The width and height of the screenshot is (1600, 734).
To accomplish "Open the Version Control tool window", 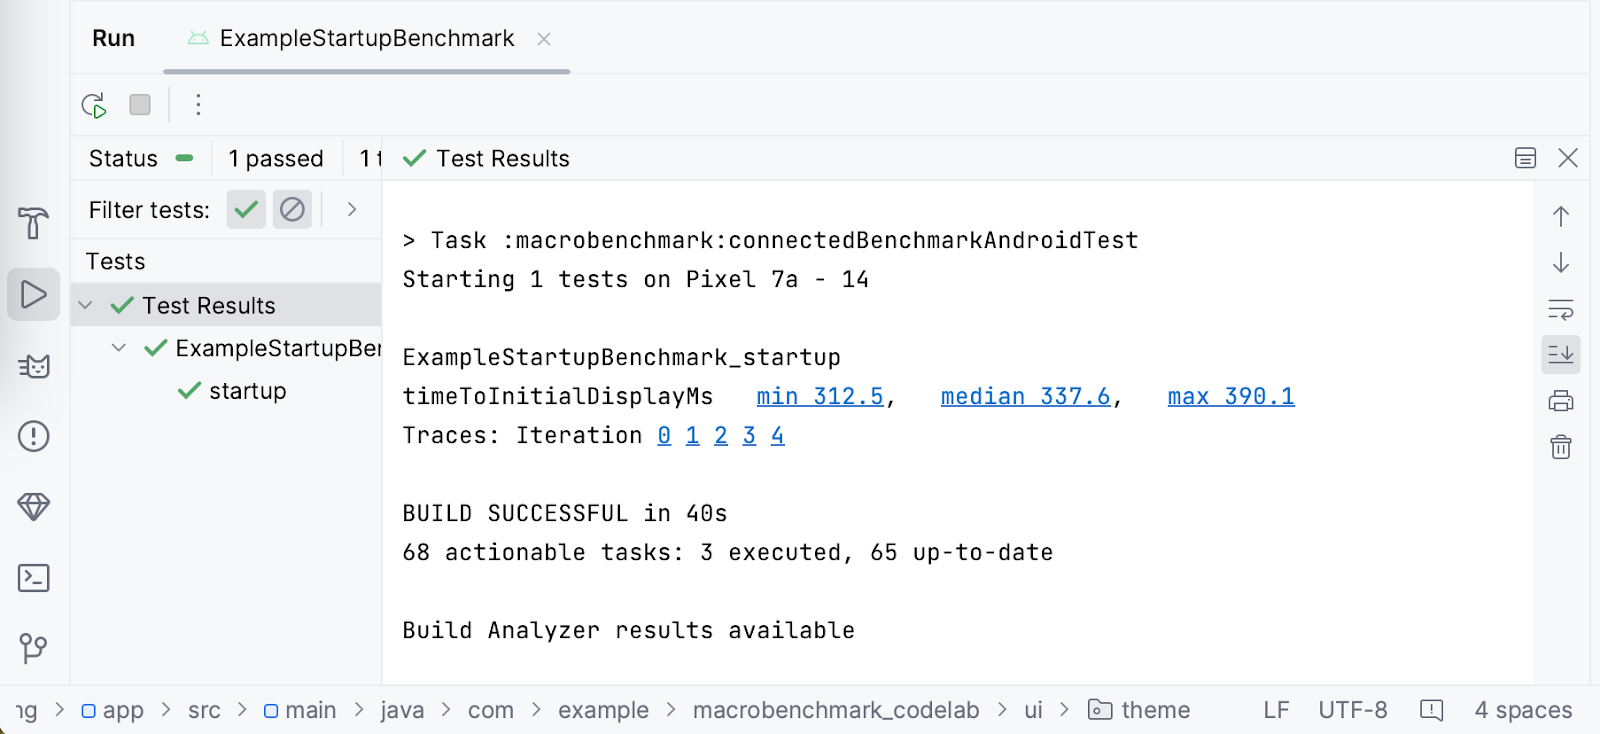I will point(33,648).
